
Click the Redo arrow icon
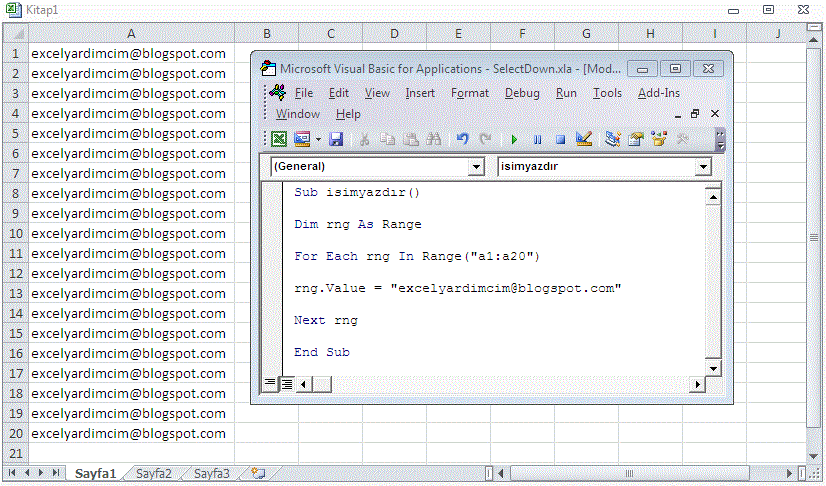[x=485, y=139]
